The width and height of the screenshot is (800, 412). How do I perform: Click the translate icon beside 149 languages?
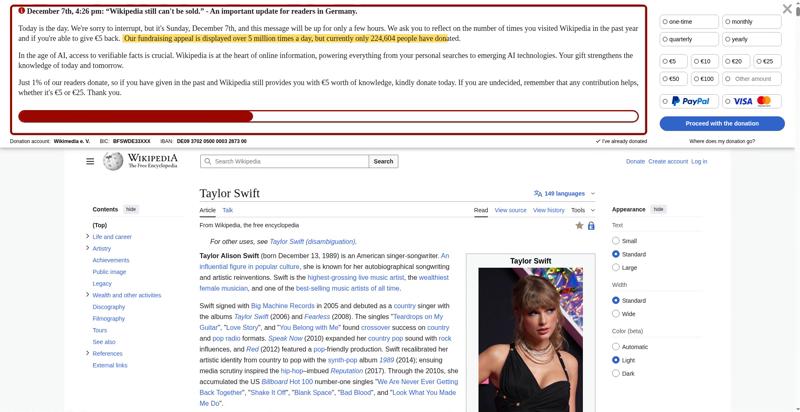(538, 193)
